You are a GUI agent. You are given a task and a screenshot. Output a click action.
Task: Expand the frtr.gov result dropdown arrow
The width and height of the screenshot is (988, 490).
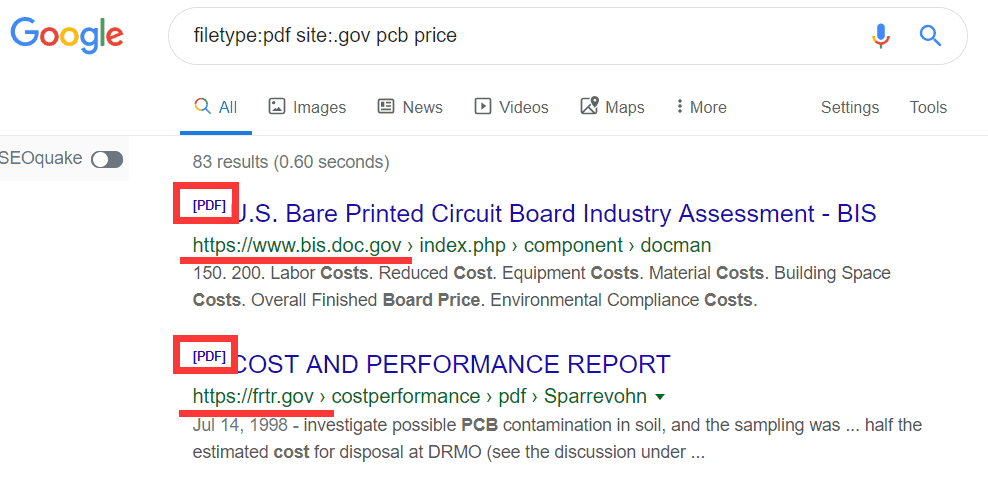pyautogui.click(x=660, y=396)
